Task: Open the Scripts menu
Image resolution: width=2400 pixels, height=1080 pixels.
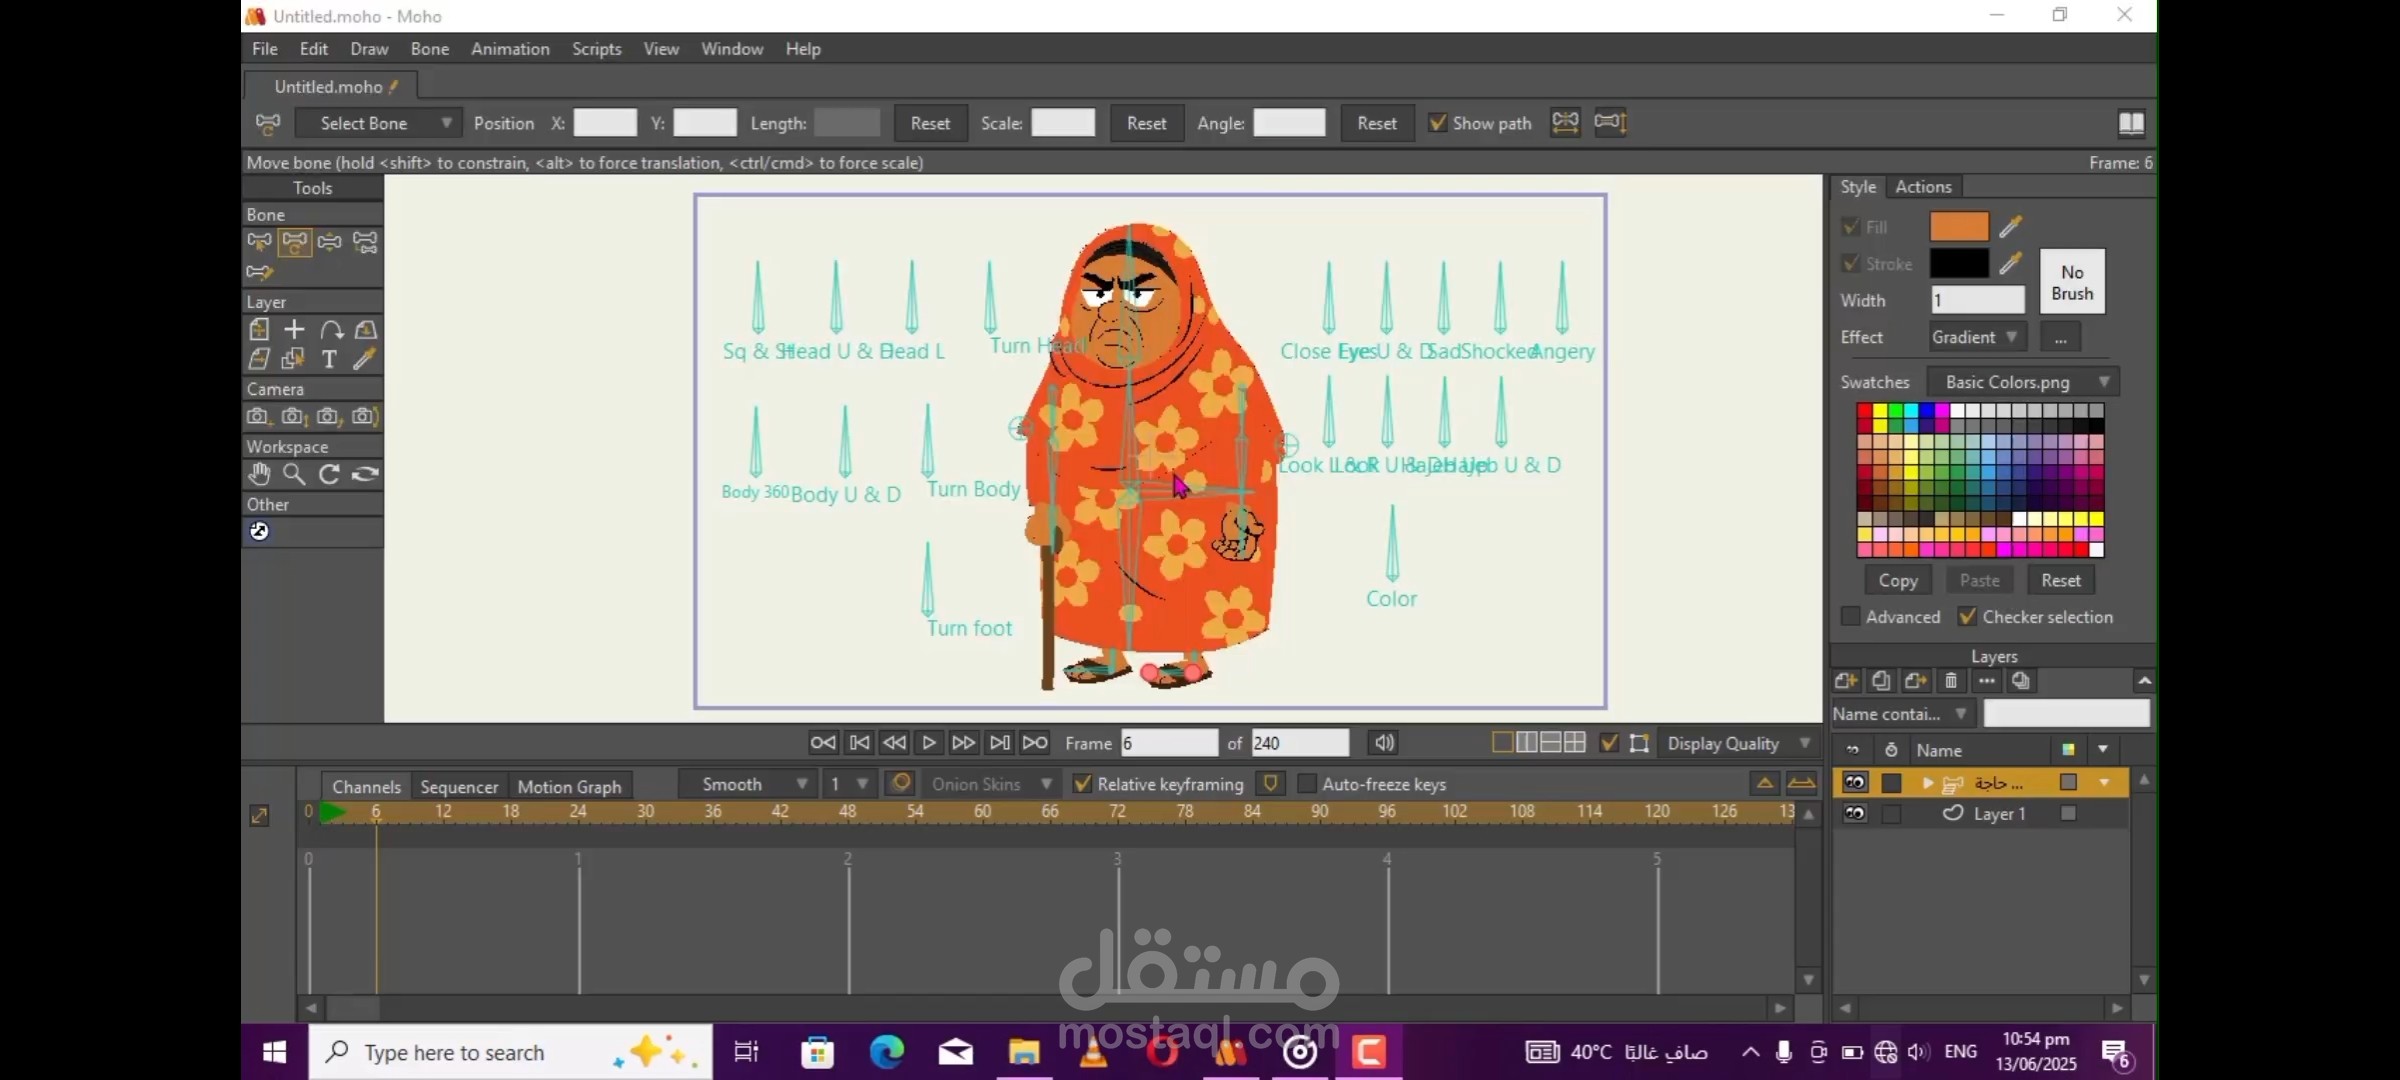Action: [597, 48]
